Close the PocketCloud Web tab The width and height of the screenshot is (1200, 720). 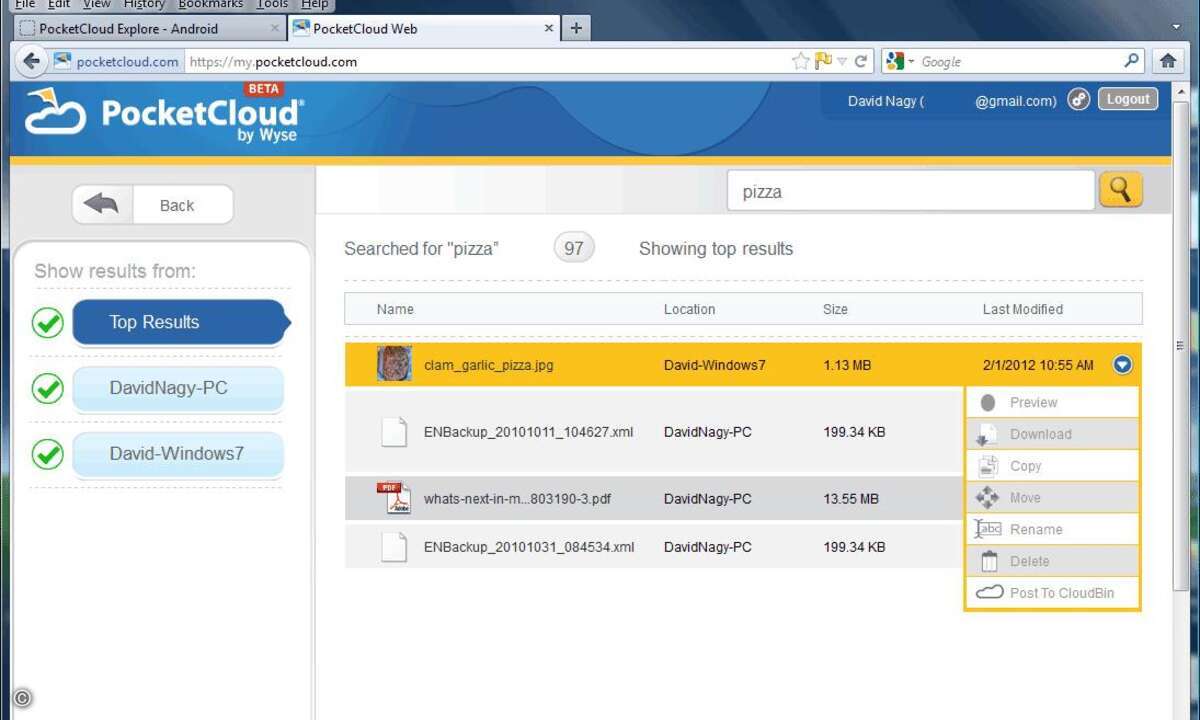547,28
